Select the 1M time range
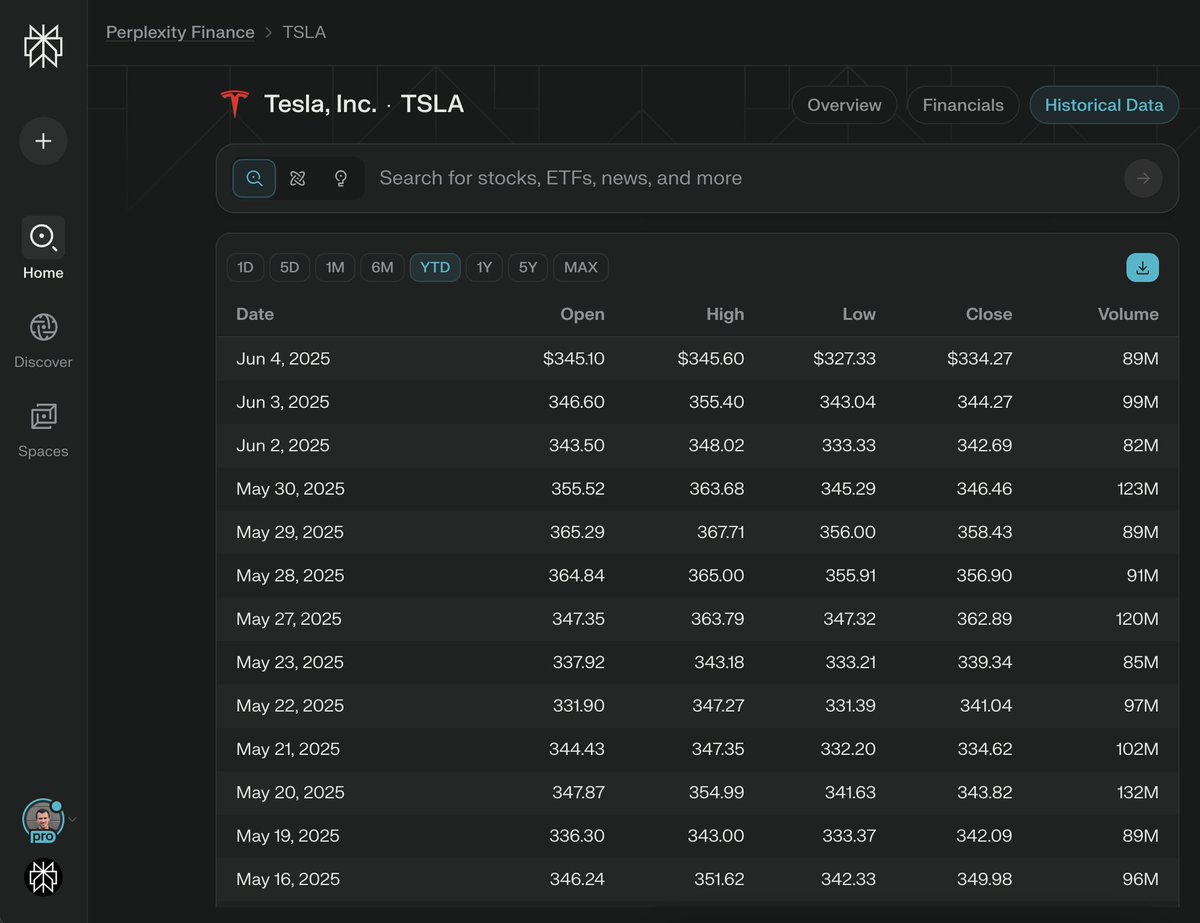This screenshot has height=923, width=1200. [335, 267]
